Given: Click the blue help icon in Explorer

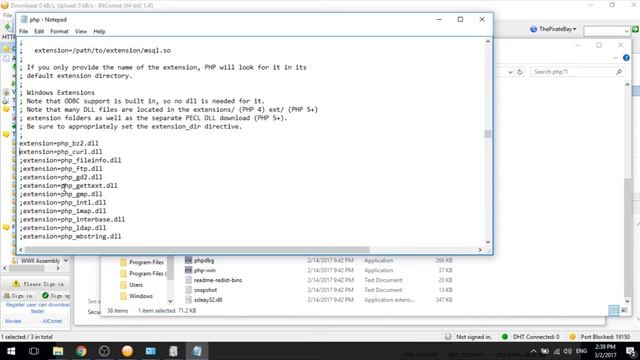Looking at the screenshot, I should 626,58.
